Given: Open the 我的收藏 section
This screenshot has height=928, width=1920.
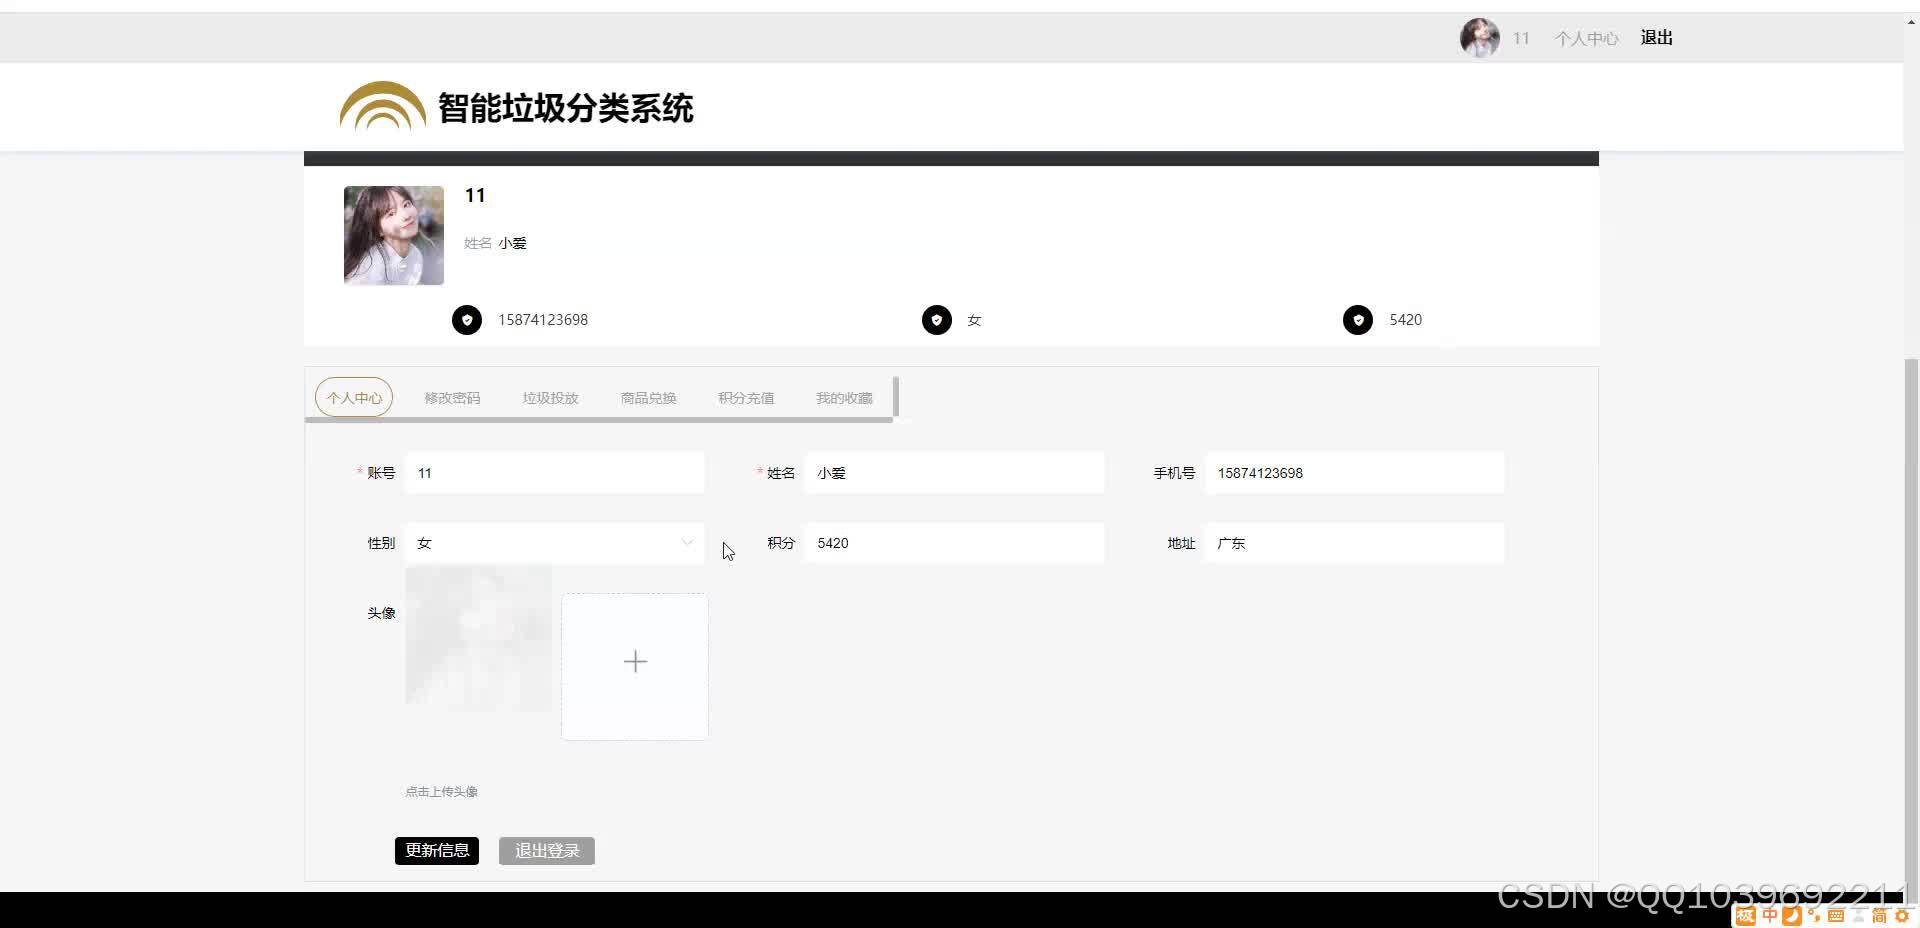Looking at the screenshot, I should 843,397.
